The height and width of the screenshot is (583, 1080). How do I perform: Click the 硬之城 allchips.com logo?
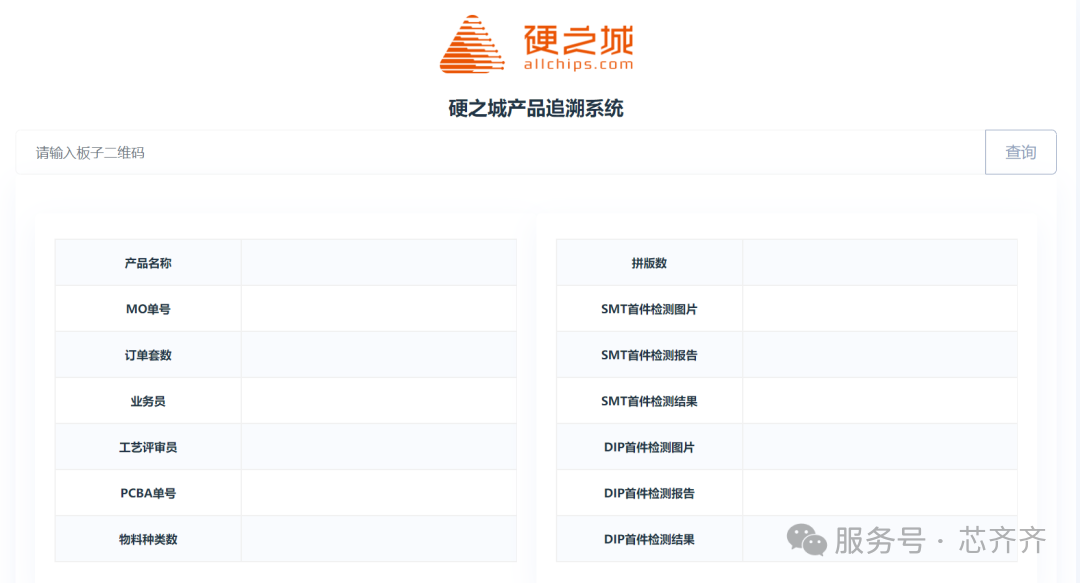click(x=537, y=44)
